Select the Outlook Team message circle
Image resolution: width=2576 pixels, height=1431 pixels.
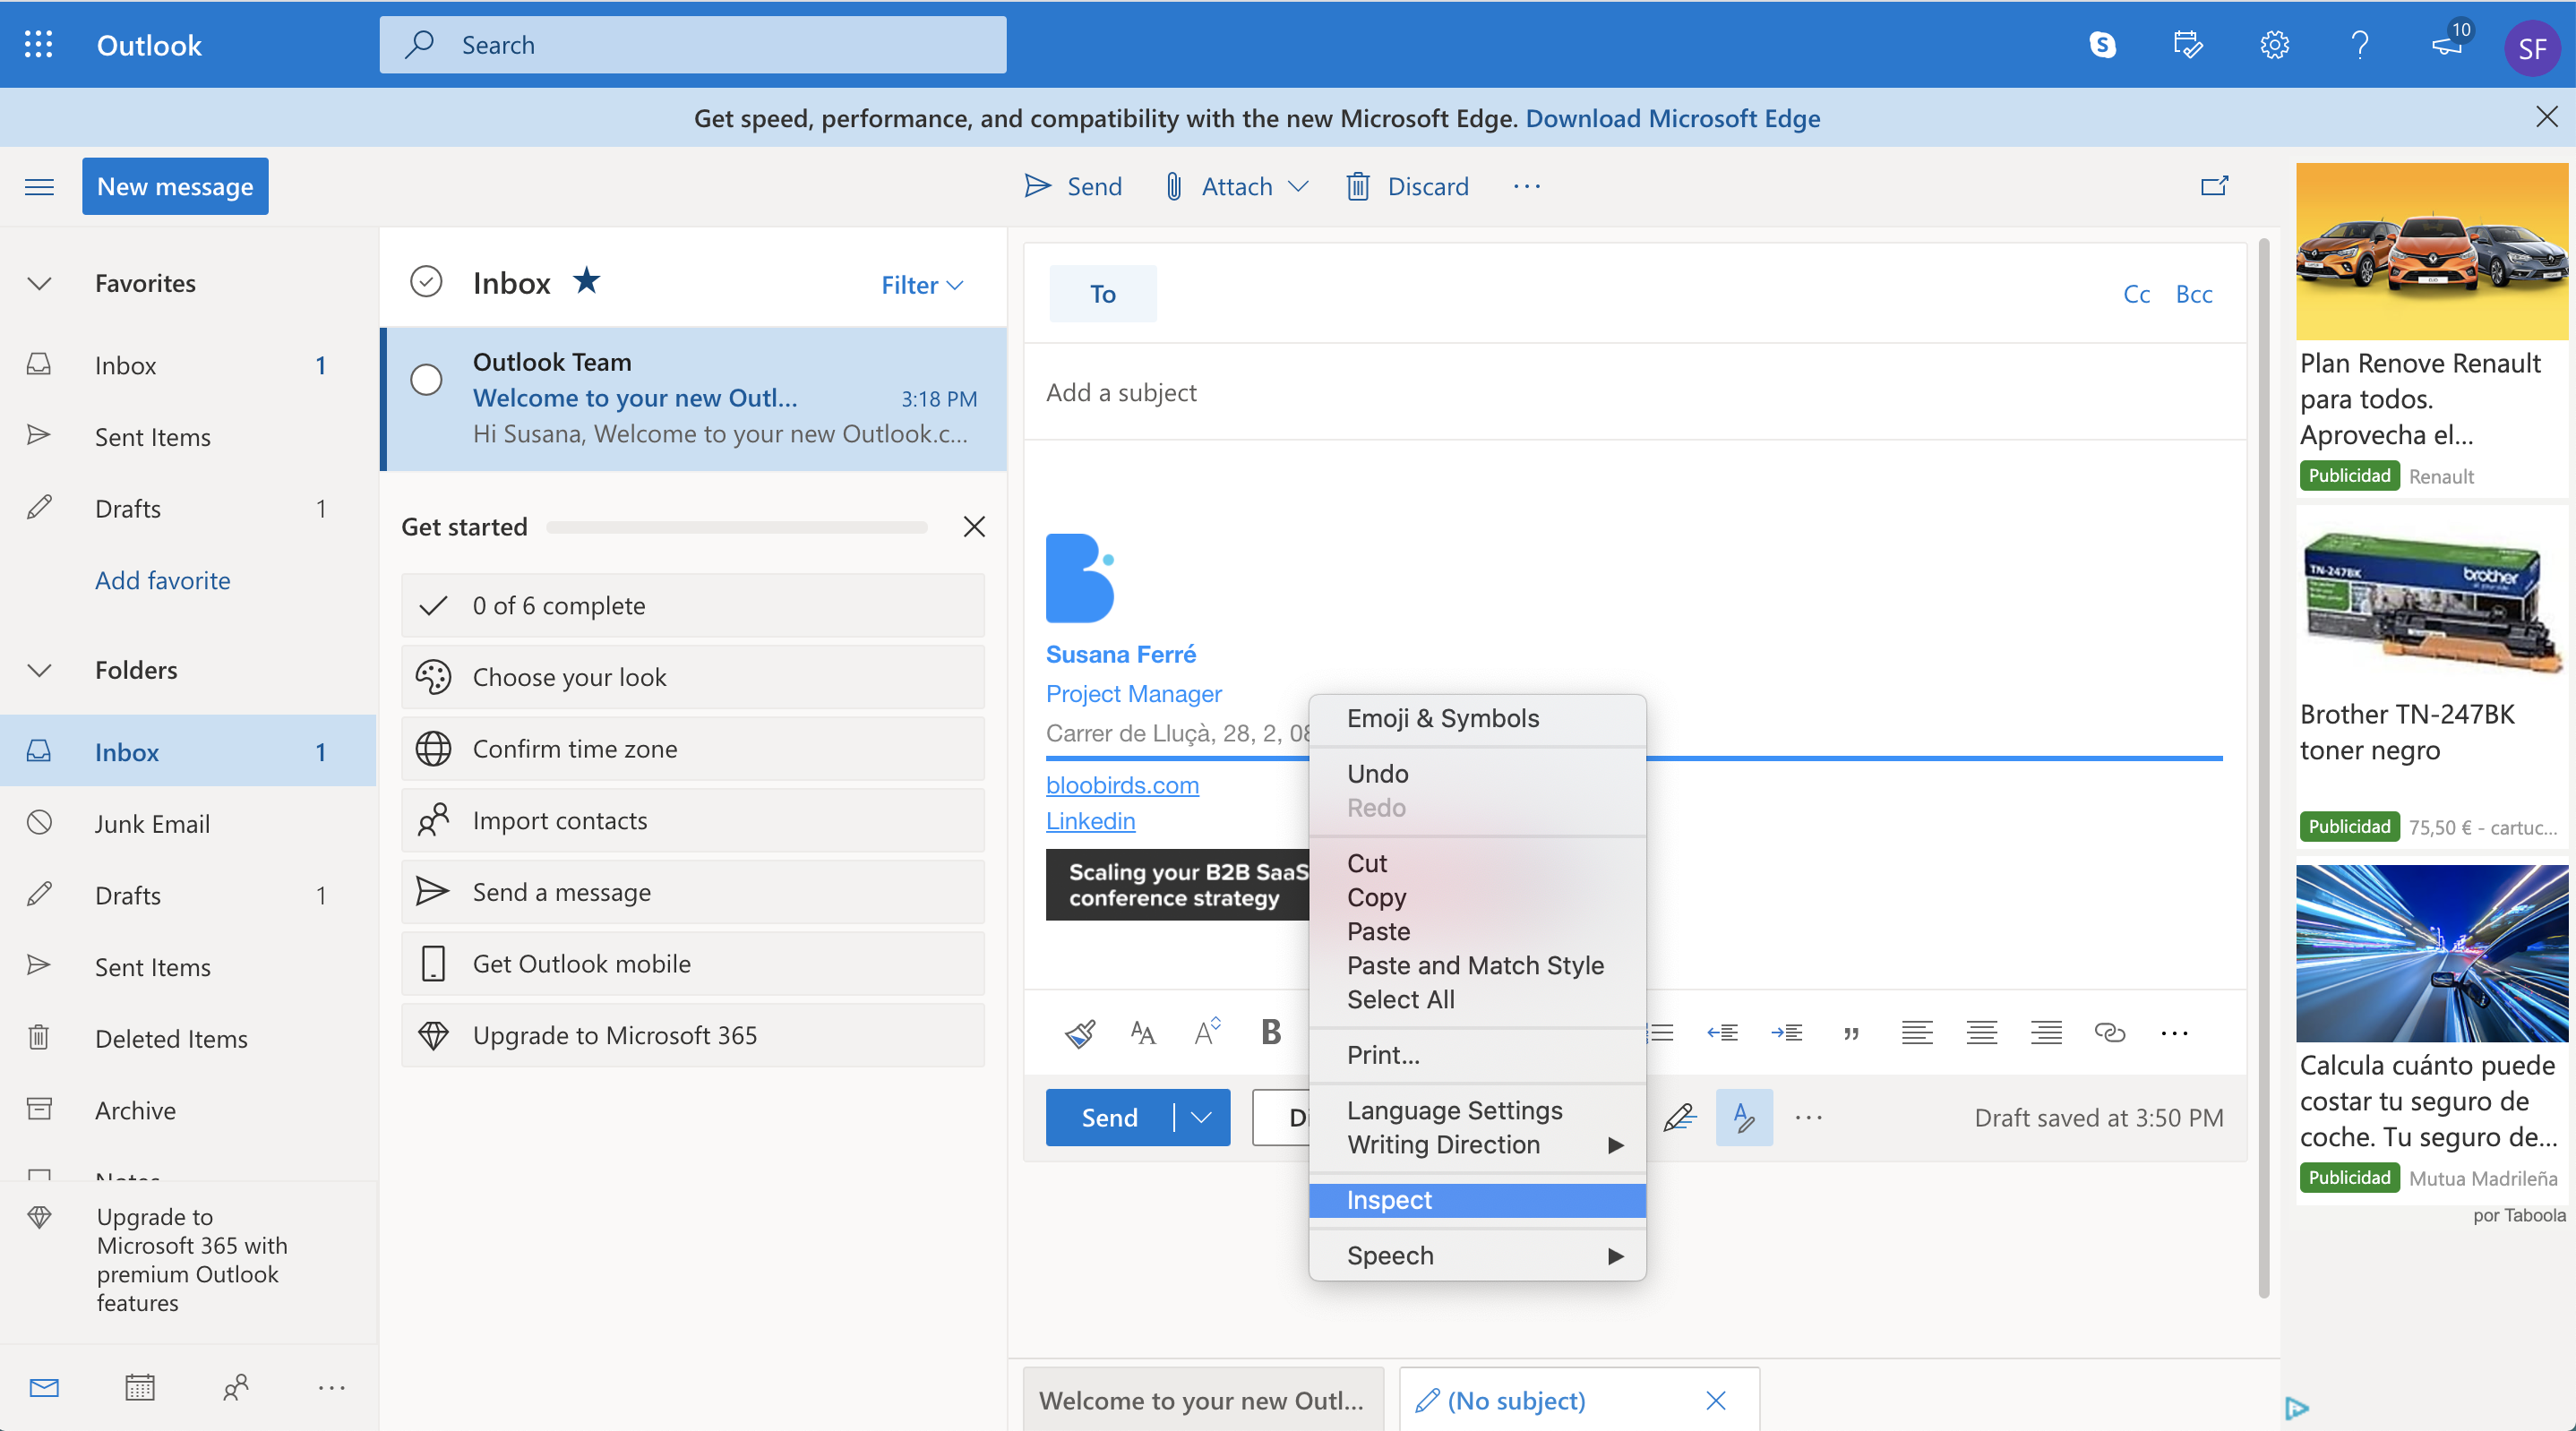426,380
